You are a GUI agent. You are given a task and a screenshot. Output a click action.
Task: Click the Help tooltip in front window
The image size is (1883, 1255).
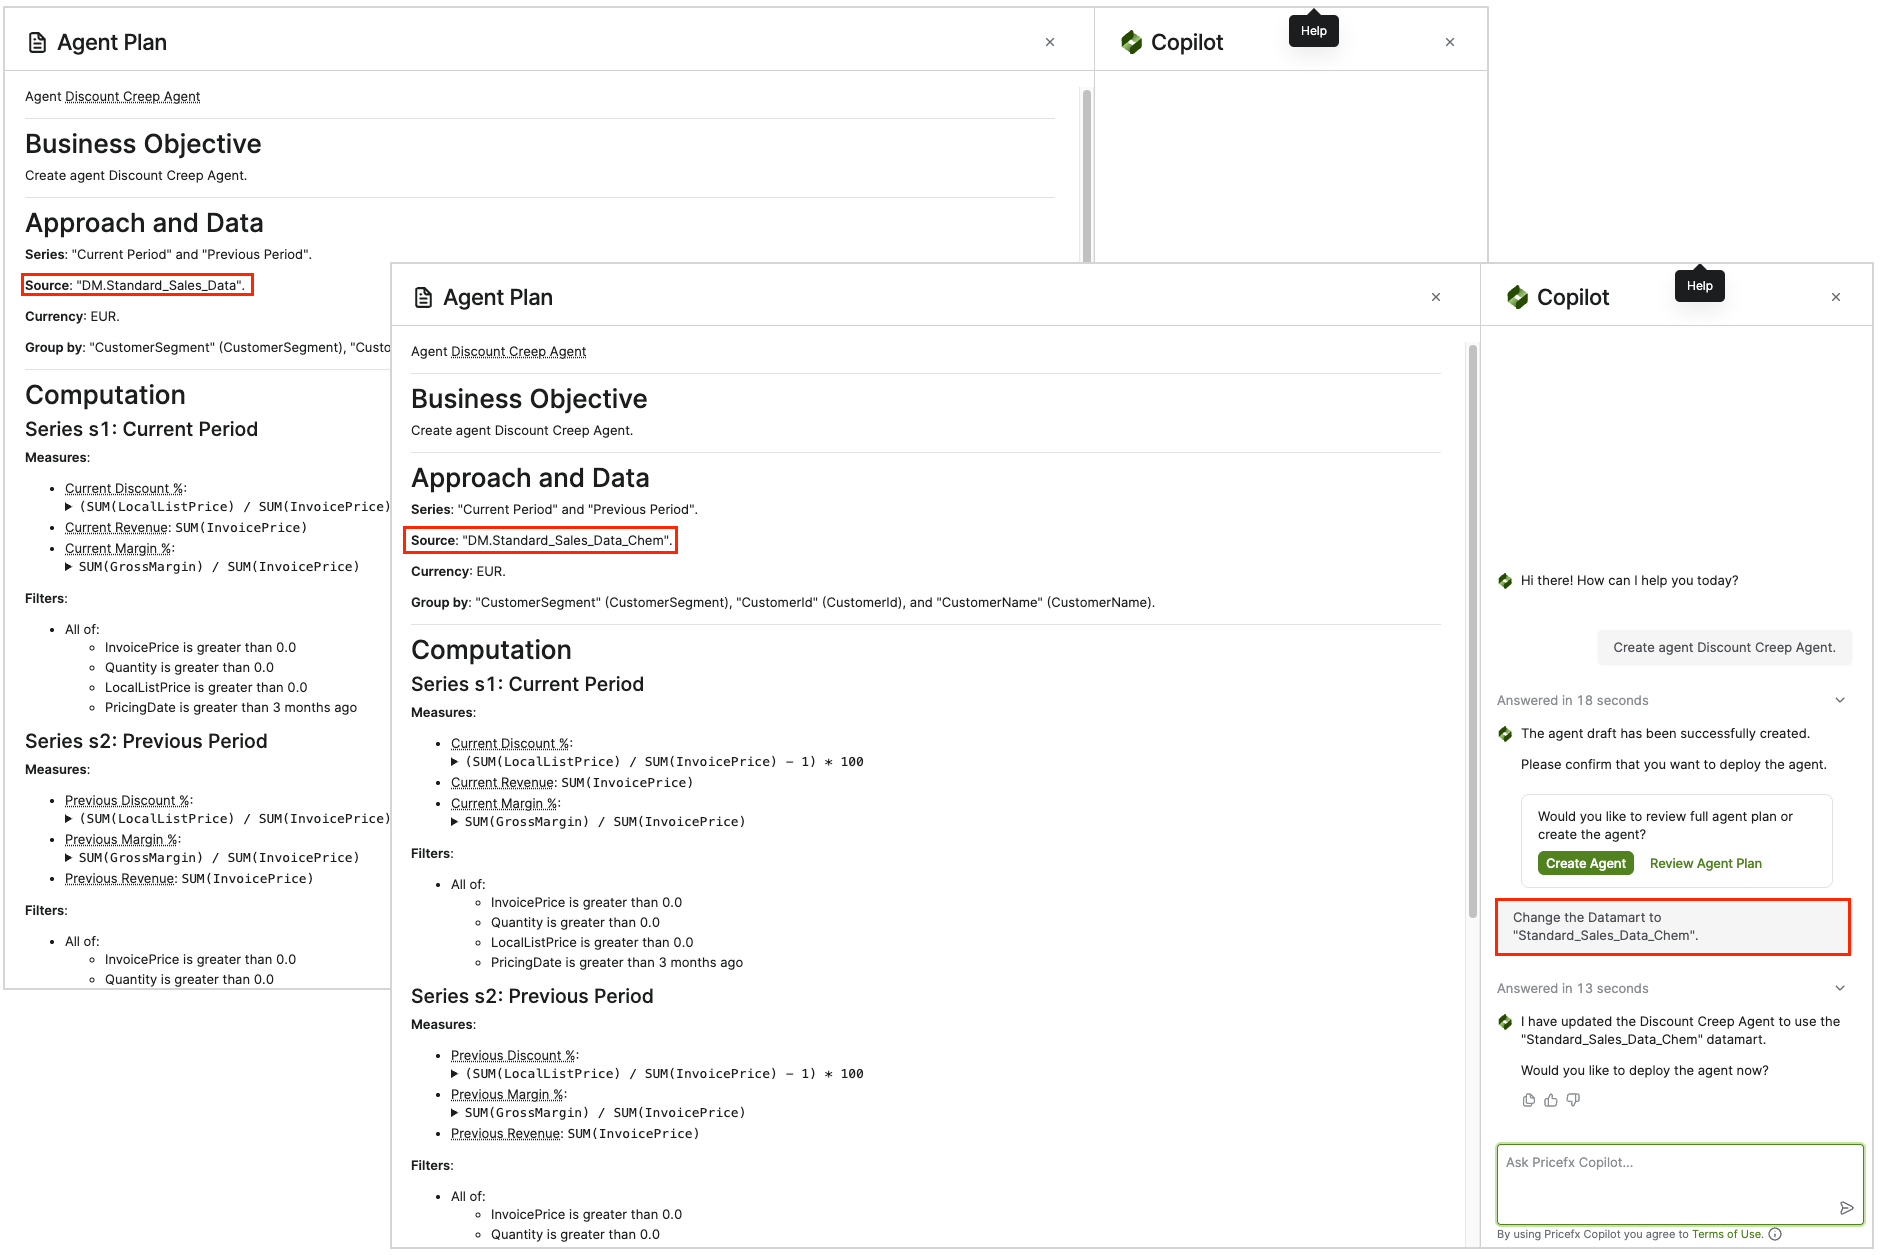click(x=1699, y=286)
